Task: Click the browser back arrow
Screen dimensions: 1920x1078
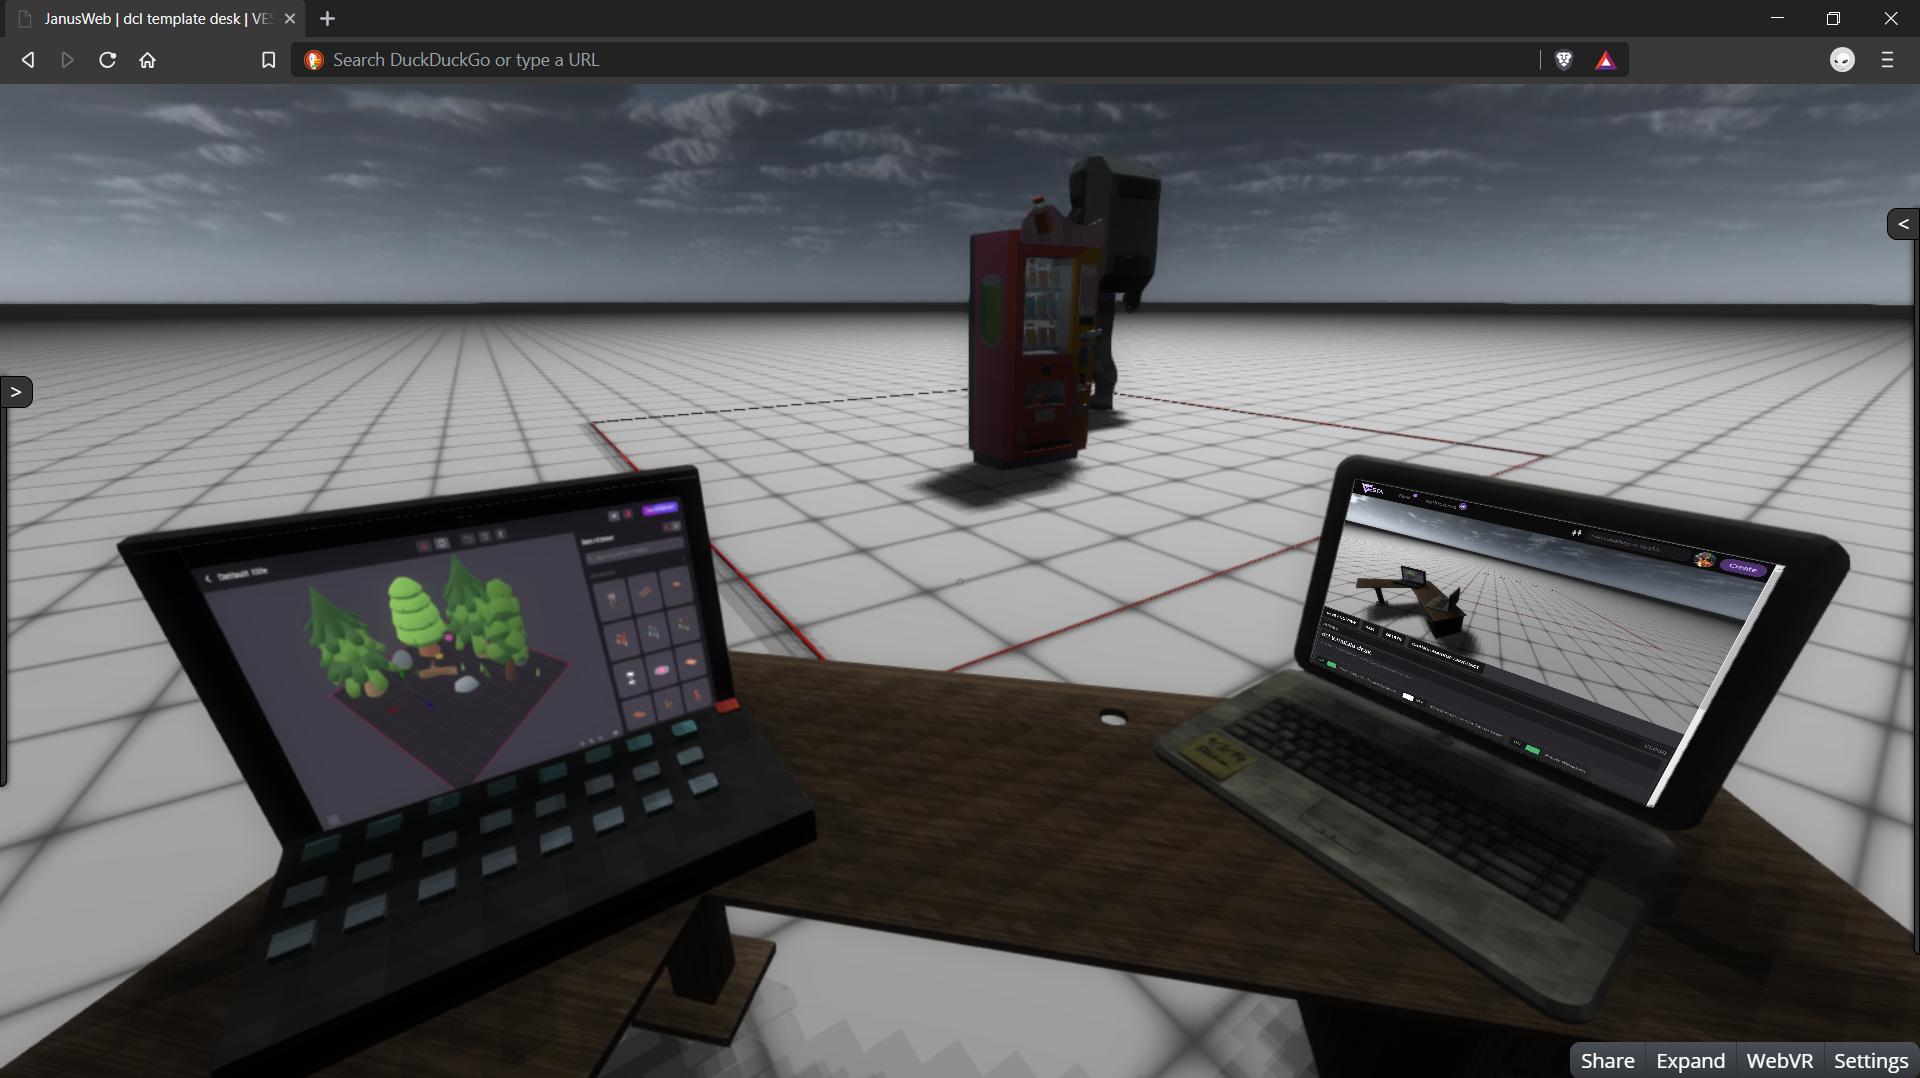Action: [28, 60]
